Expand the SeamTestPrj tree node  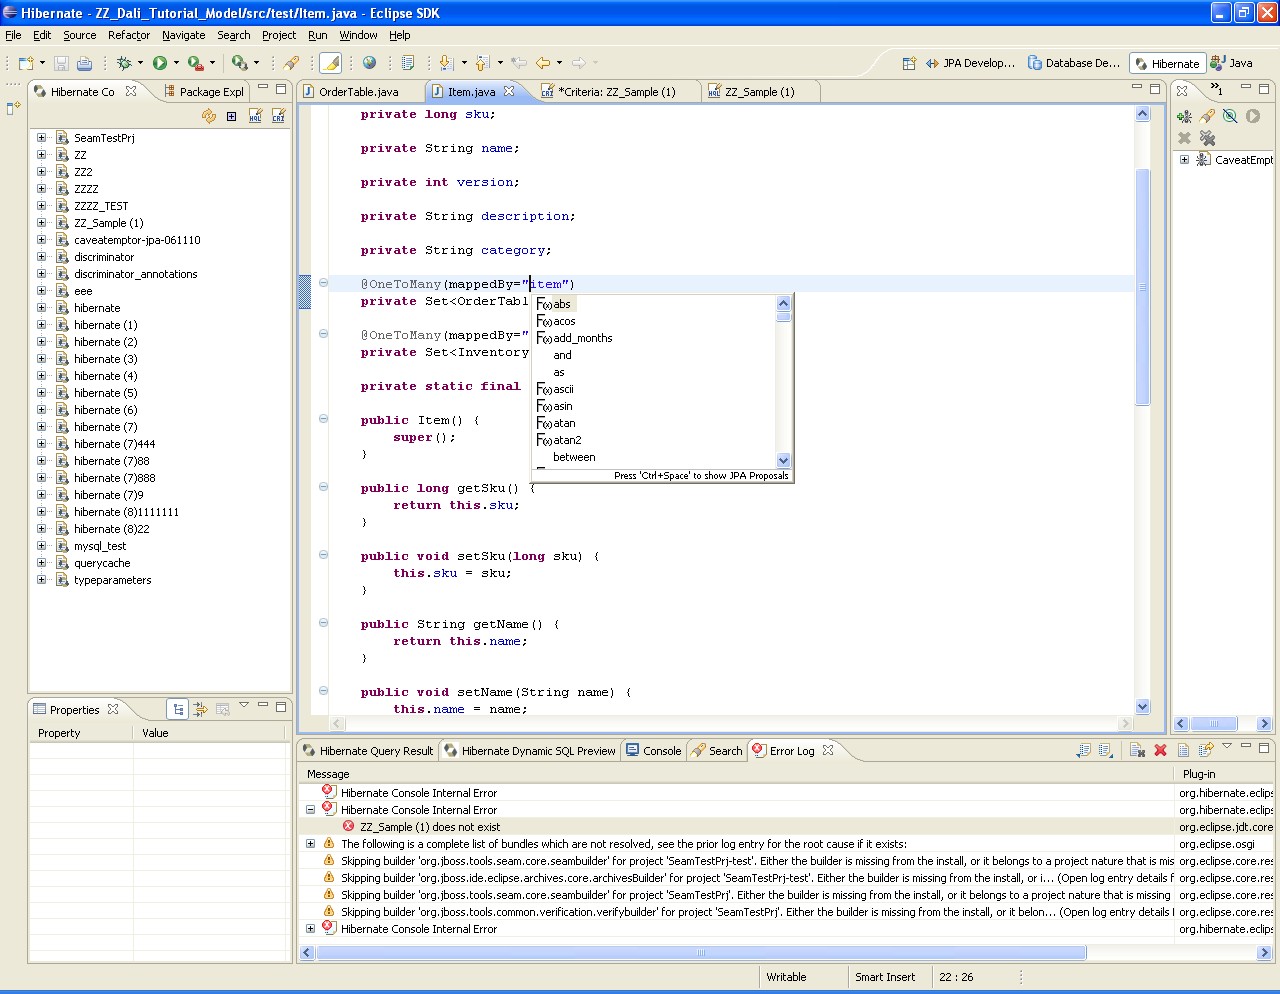pos(41,138)
